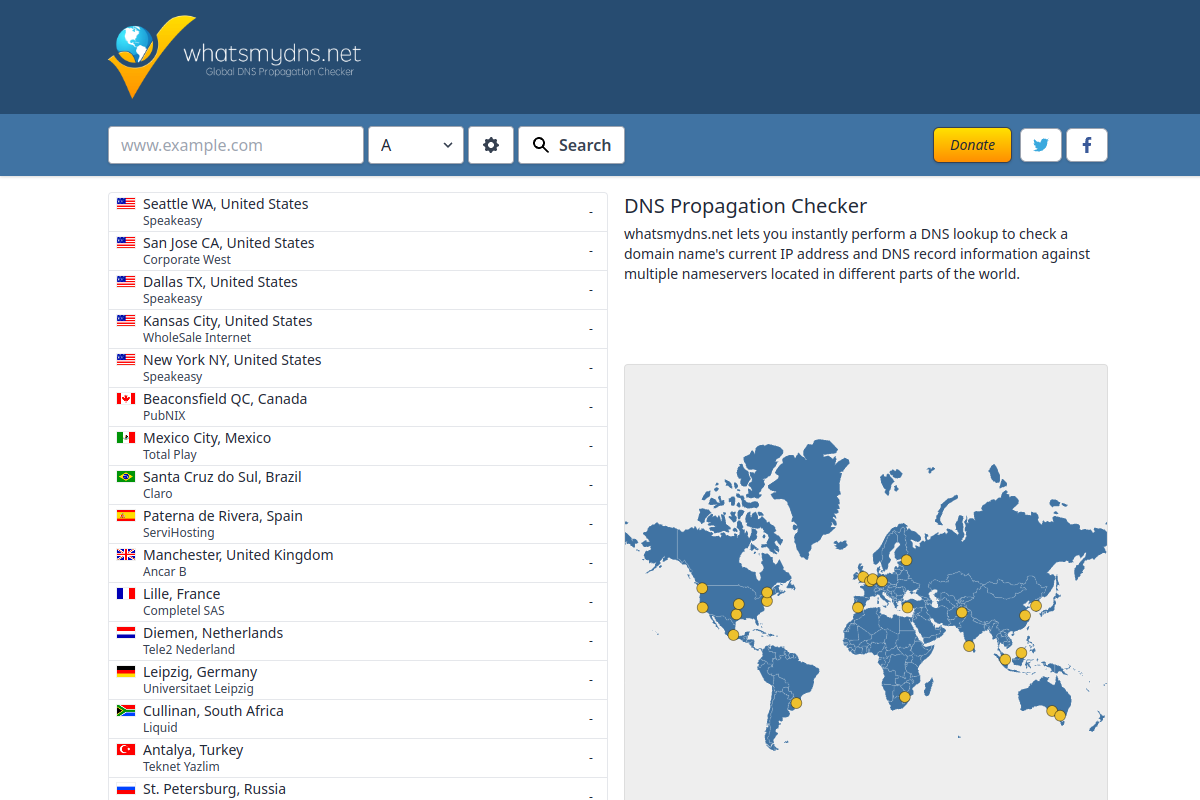Click the Facebook share icon

tap(1086, 144)
